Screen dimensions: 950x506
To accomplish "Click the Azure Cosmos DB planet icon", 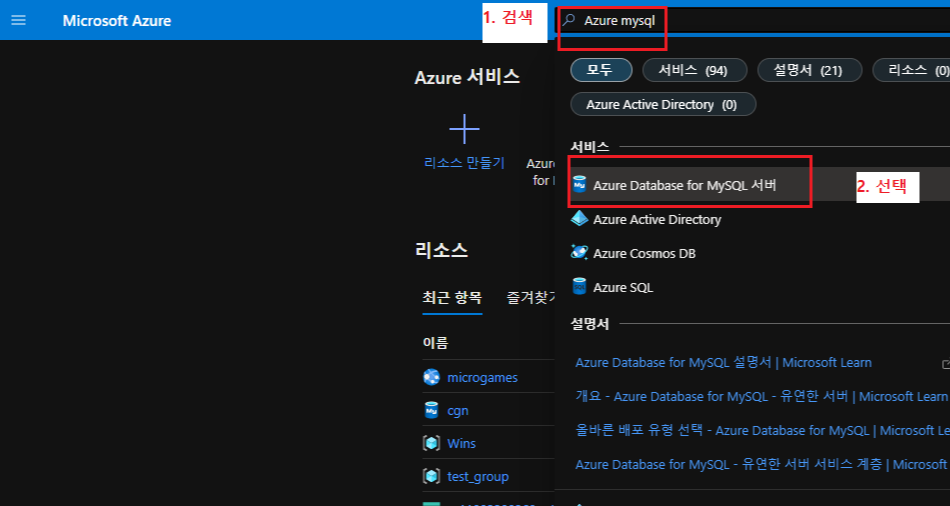I will (579, 252).
